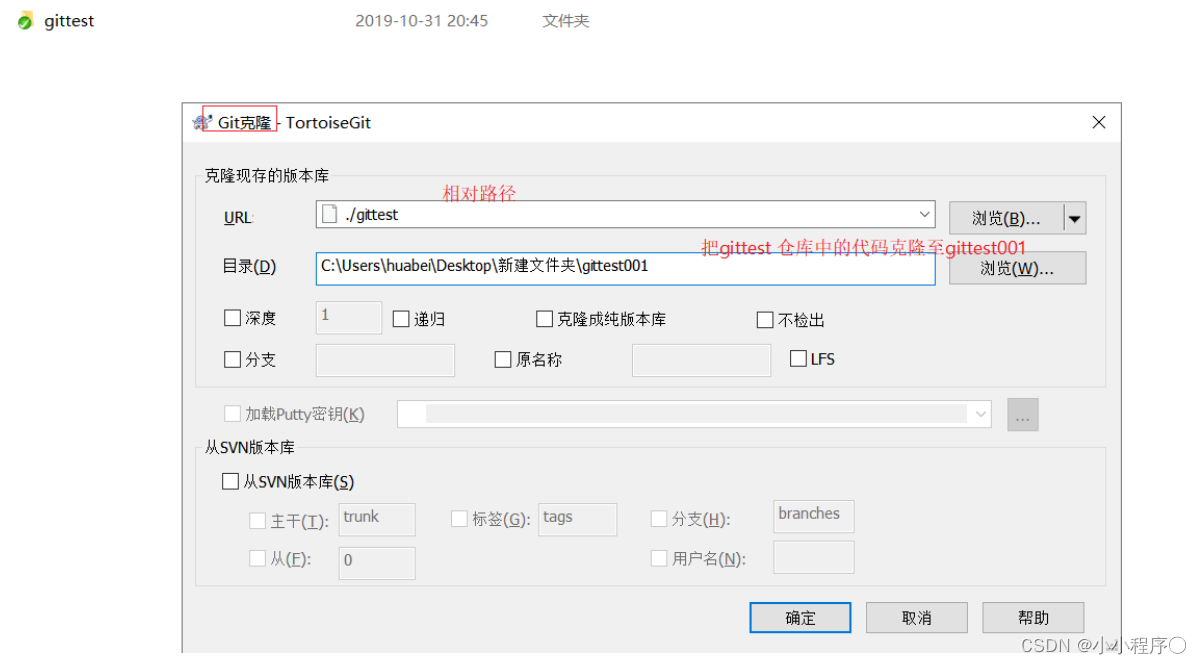Toggle the 从(F) checkbox

pos(257,559)
